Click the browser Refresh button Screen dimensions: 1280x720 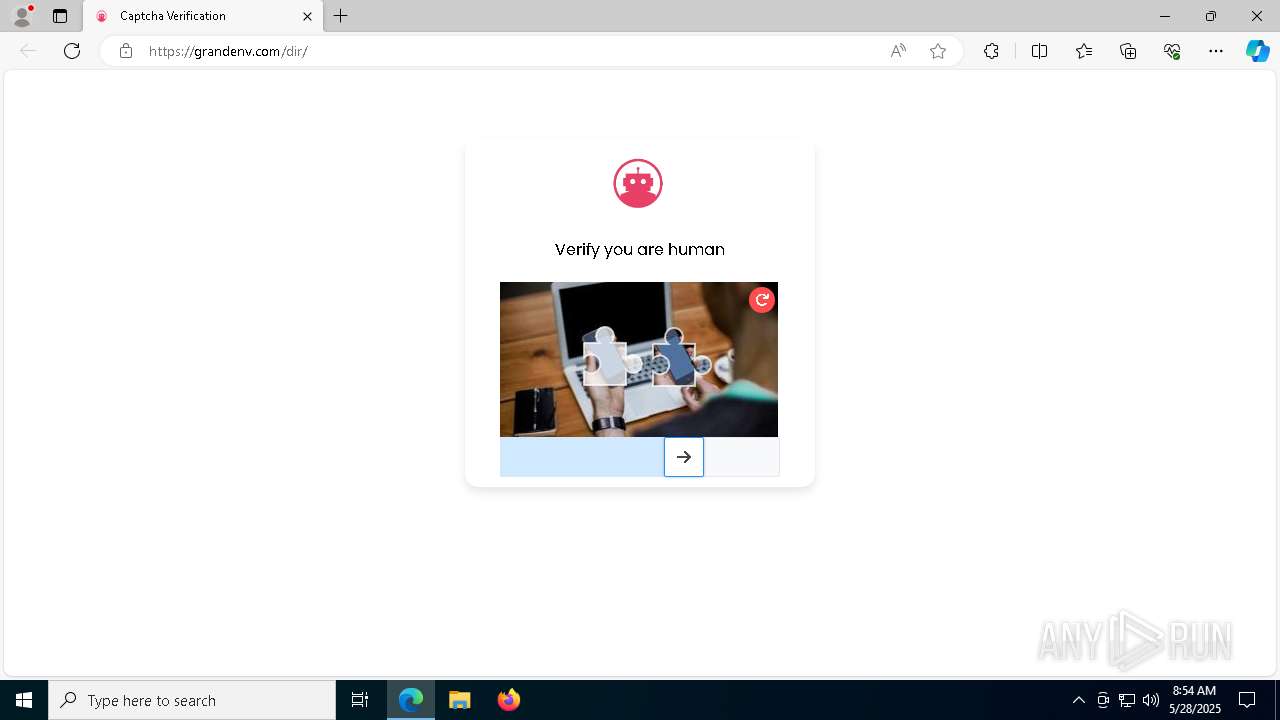[x=72, y=51]
